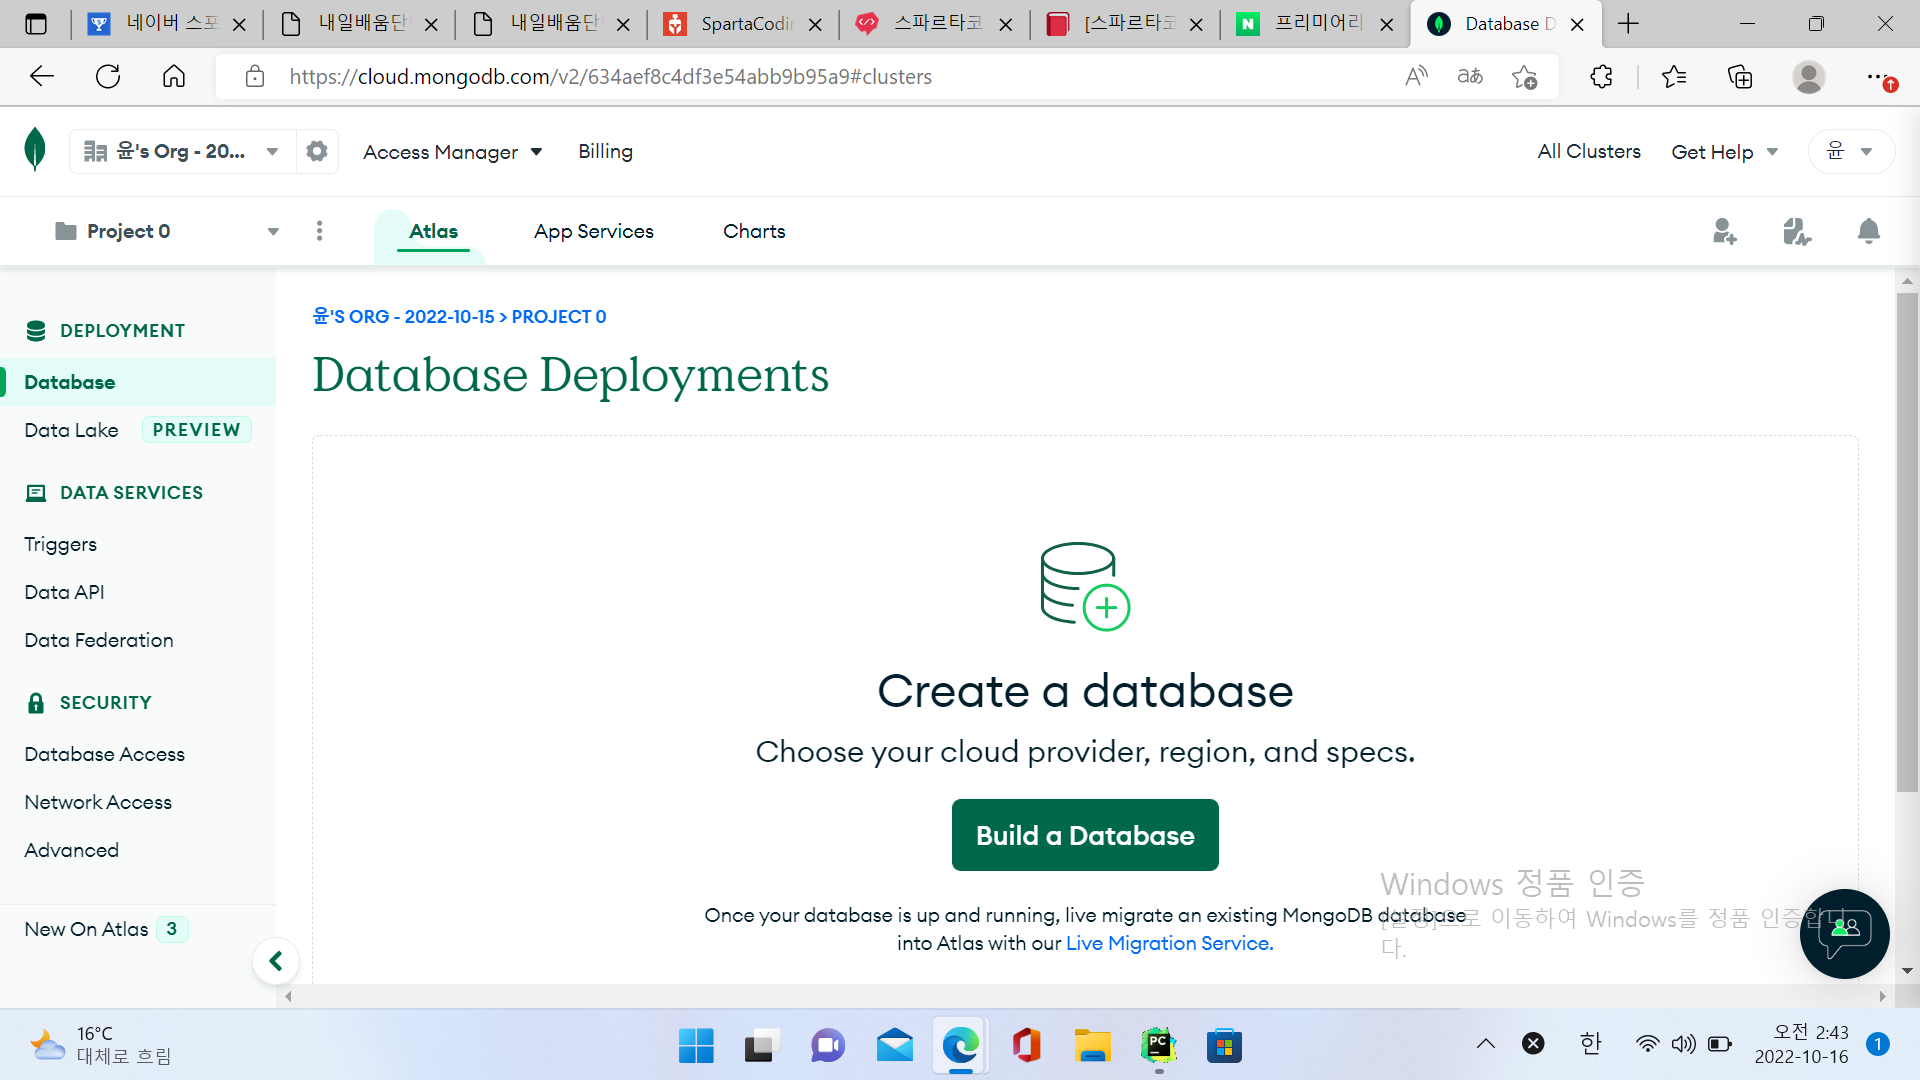Switch to the 프리미어리 browser tab
1920x1080 pixels.
point(1316,24)
